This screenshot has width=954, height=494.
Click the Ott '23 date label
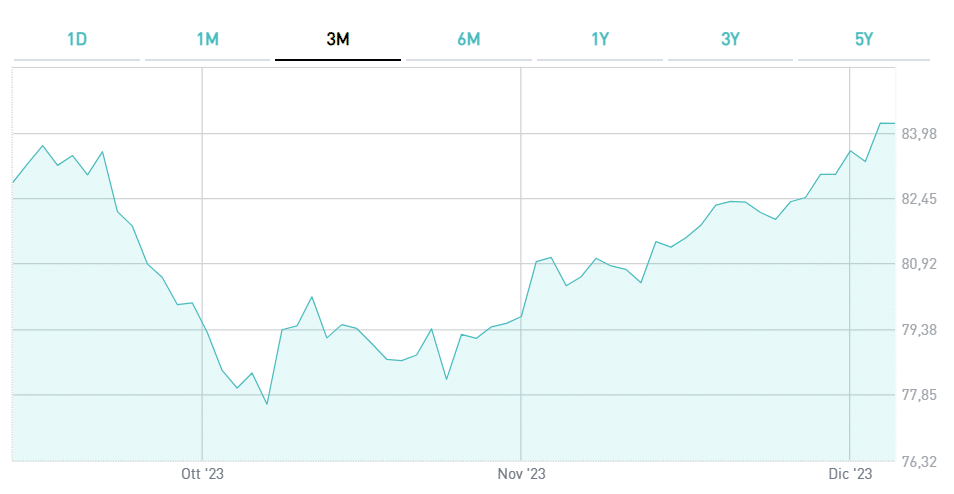202,473
